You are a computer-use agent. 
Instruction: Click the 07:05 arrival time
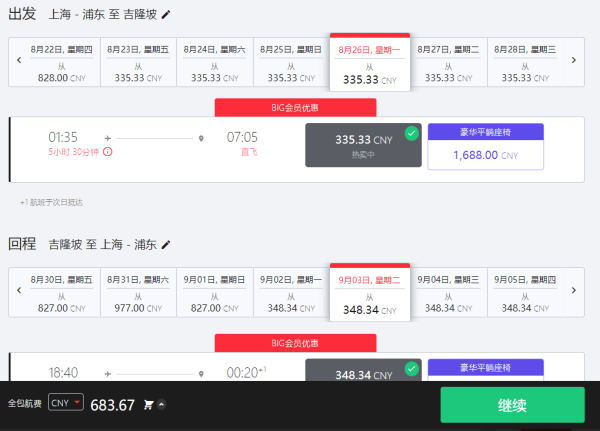coord(242,137)
